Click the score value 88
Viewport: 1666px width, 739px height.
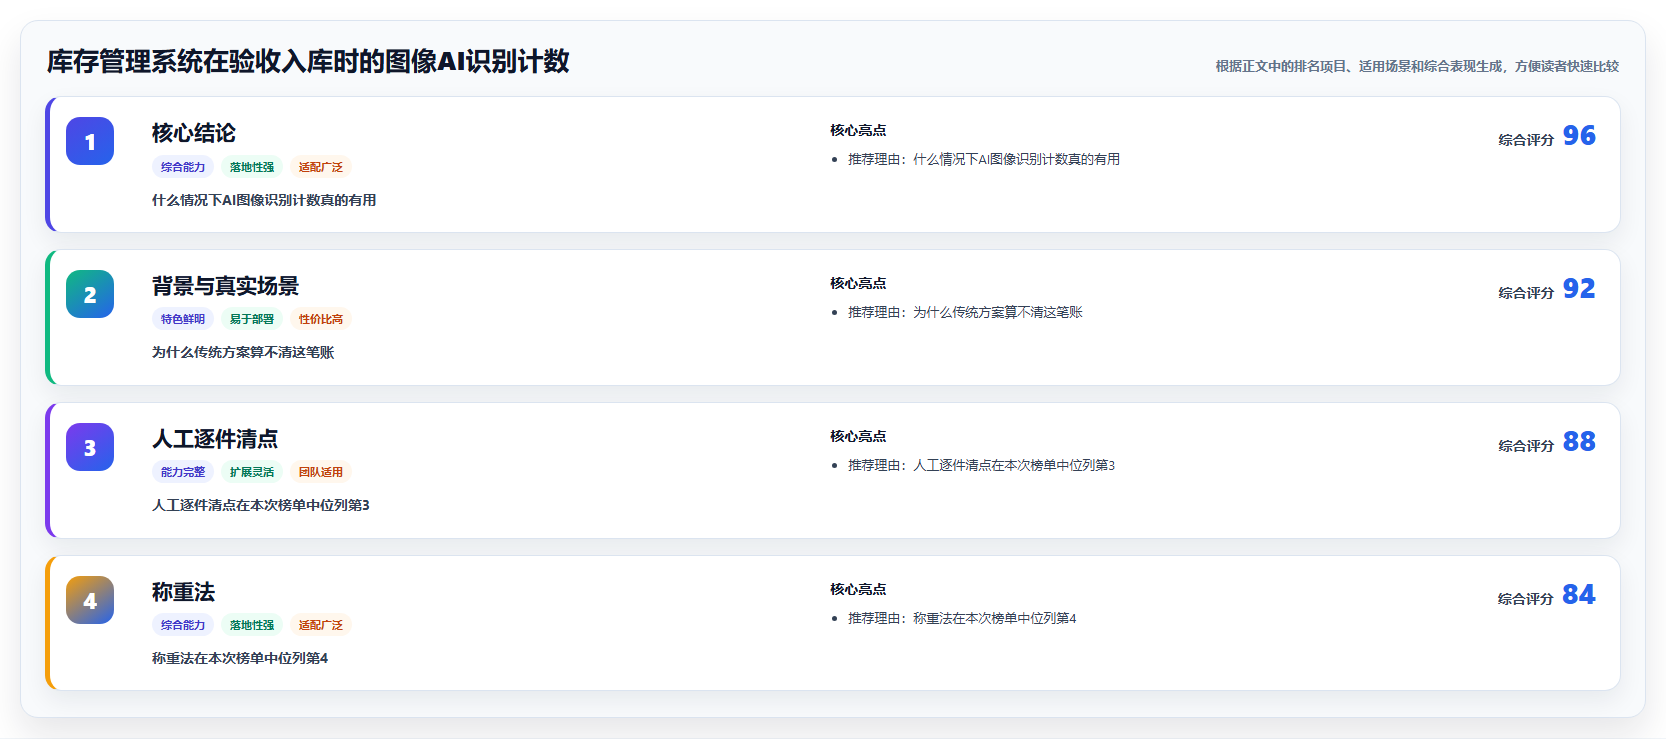[1579, 441]
